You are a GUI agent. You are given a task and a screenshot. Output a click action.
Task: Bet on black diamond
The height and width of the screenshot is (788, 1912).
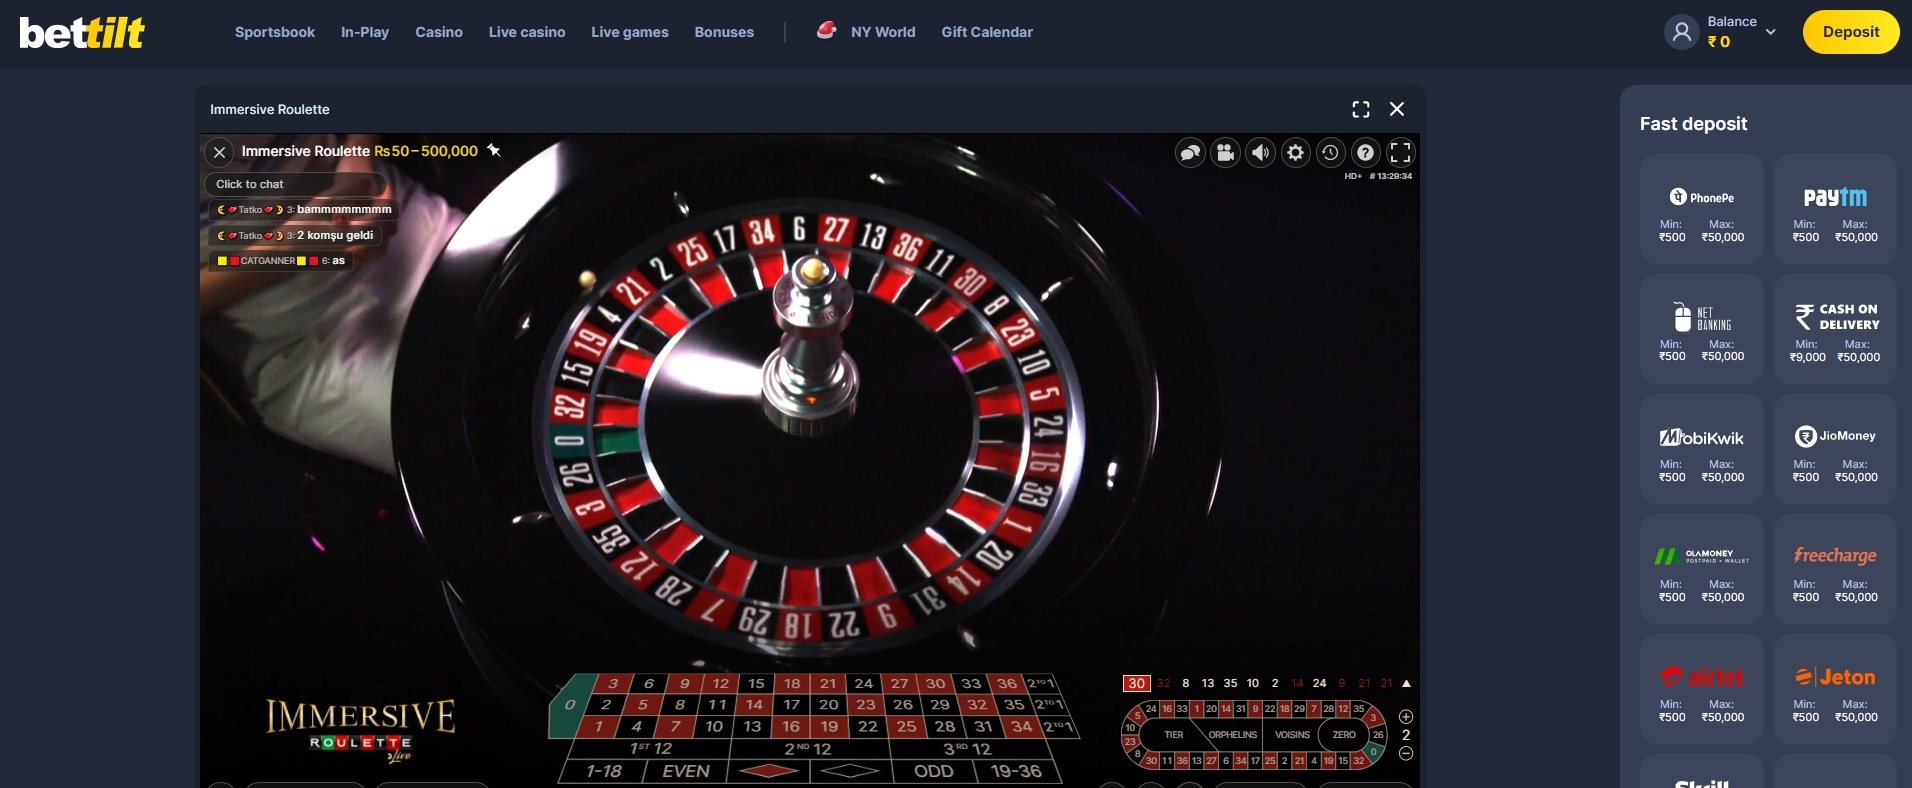pos(849,771)
